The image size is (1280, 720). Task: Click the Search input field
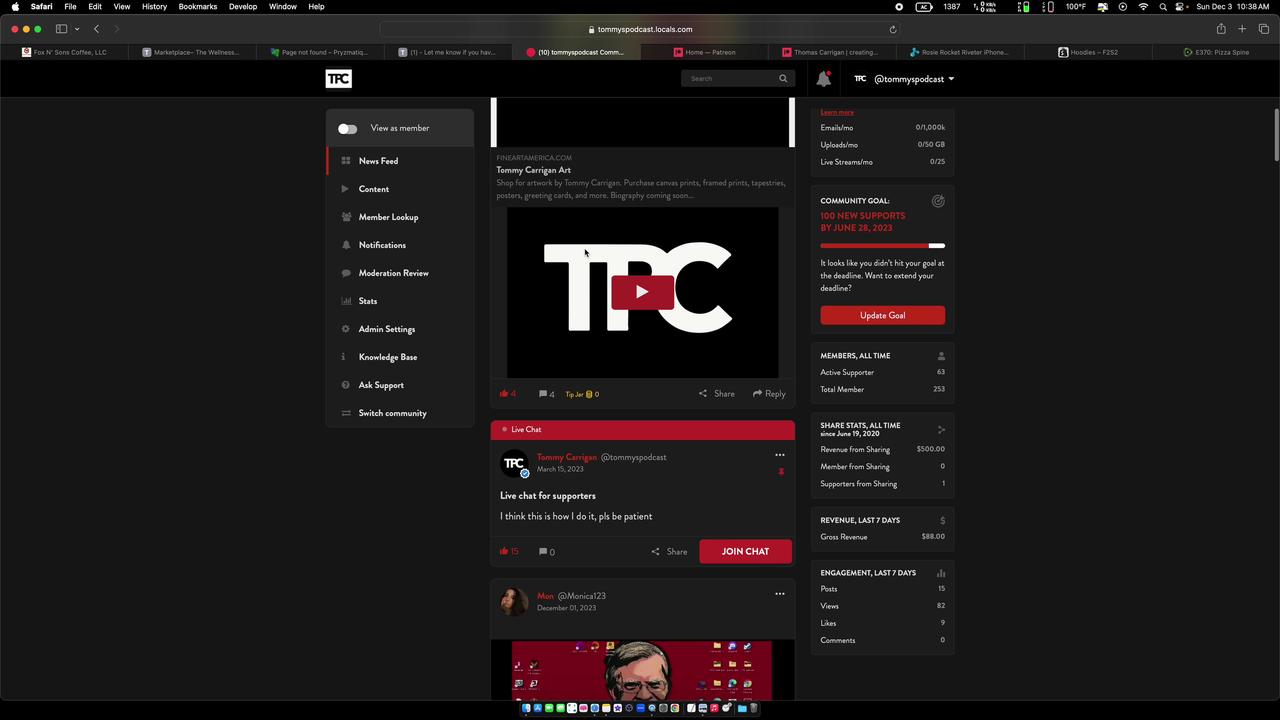(730, 78)
